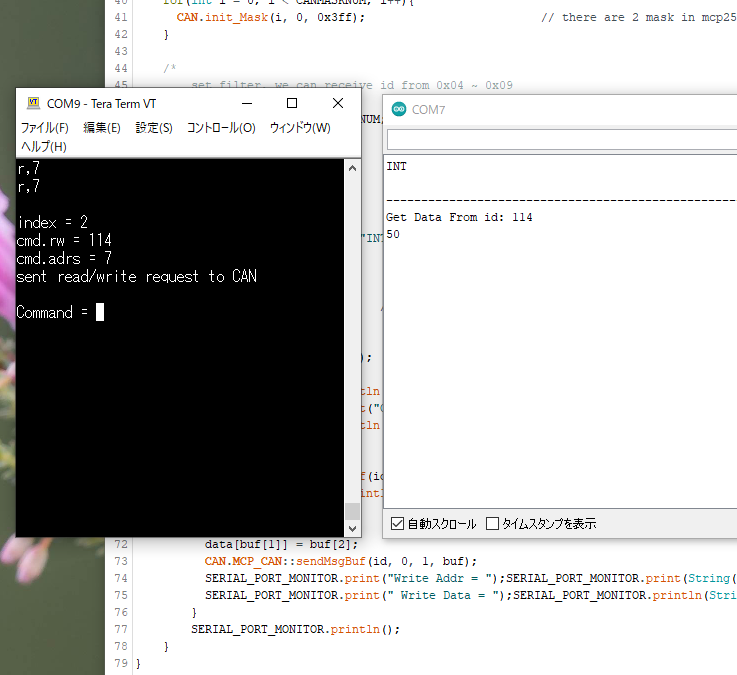Open the 設定(S) menu in Tera Term
The width and height of the screenshot is (737, 675).
(x=154, y=128)
